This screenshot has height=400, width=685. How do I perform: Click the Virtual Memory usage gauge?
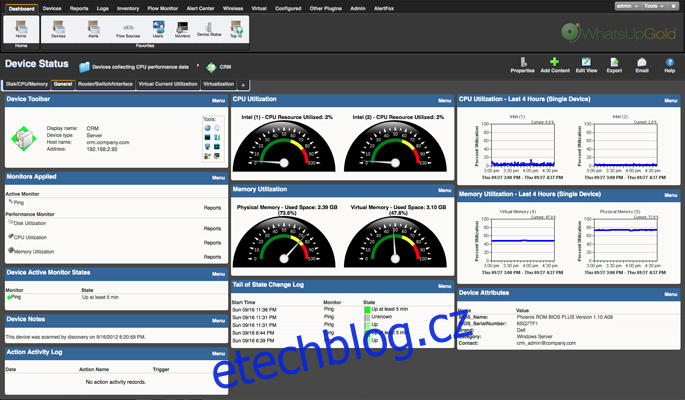(395, 241)
